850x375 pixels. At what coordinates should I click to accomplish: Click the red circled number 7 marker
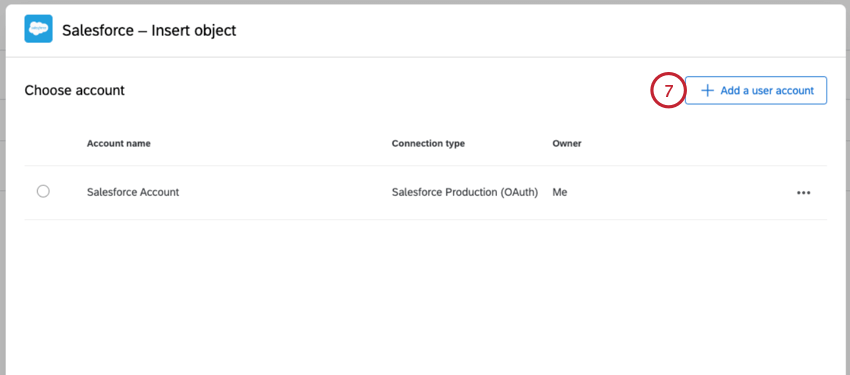click(x=668, y=90)
